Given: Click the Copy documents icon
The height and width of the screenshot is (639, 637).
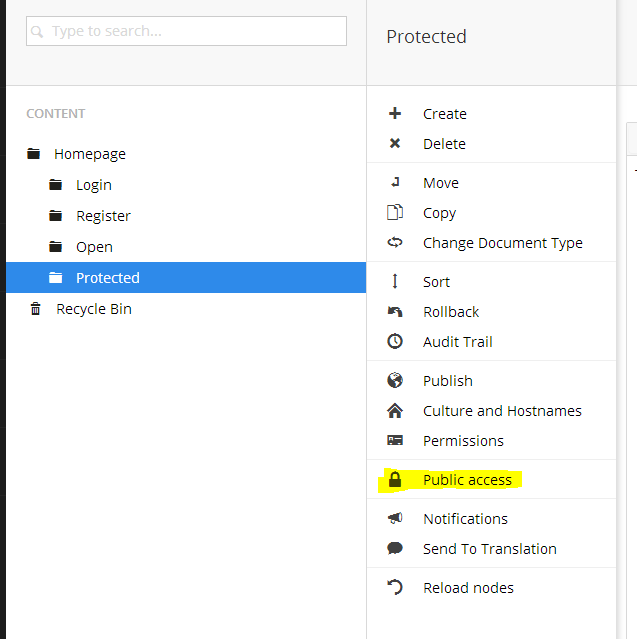Looking at the screenshot, I should (395, 212).
